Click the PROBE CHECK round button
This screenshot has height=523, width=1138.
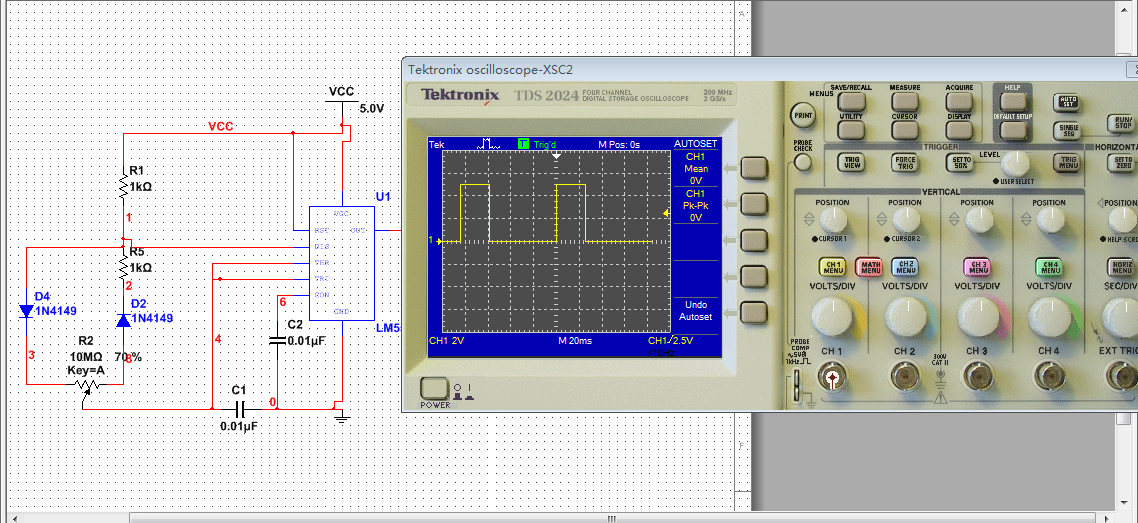(803, 162)
